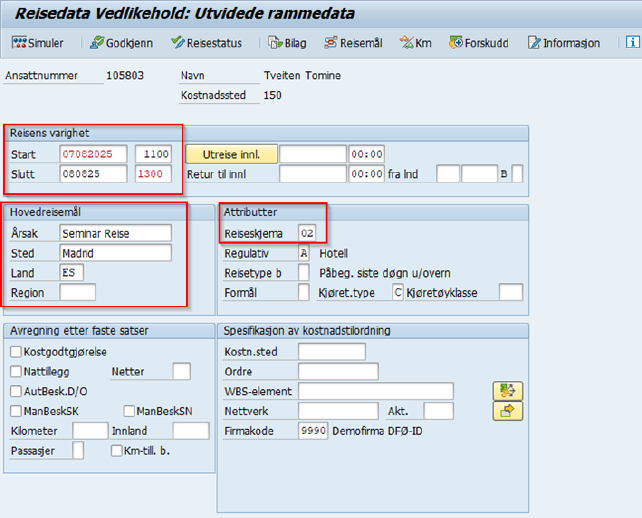Image resolution: width=642 pixels, height=518 pixels.
Task: Click the upper yellow cost distribution icon
Action: pyautogui.click(x=508, y=391)
